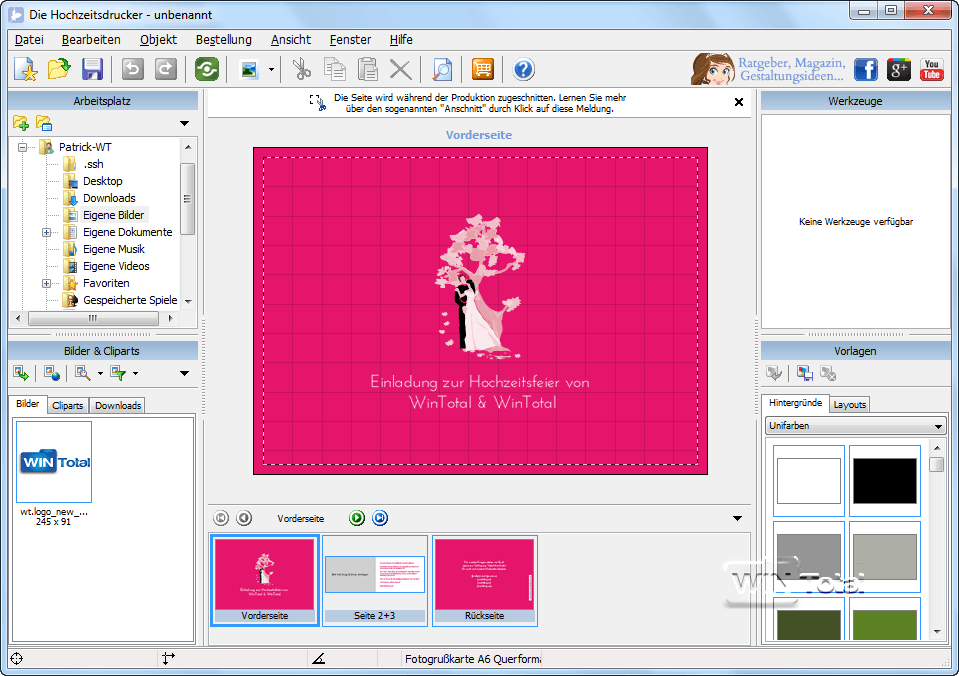Select the black background swatch

click(x=884, y=481)
